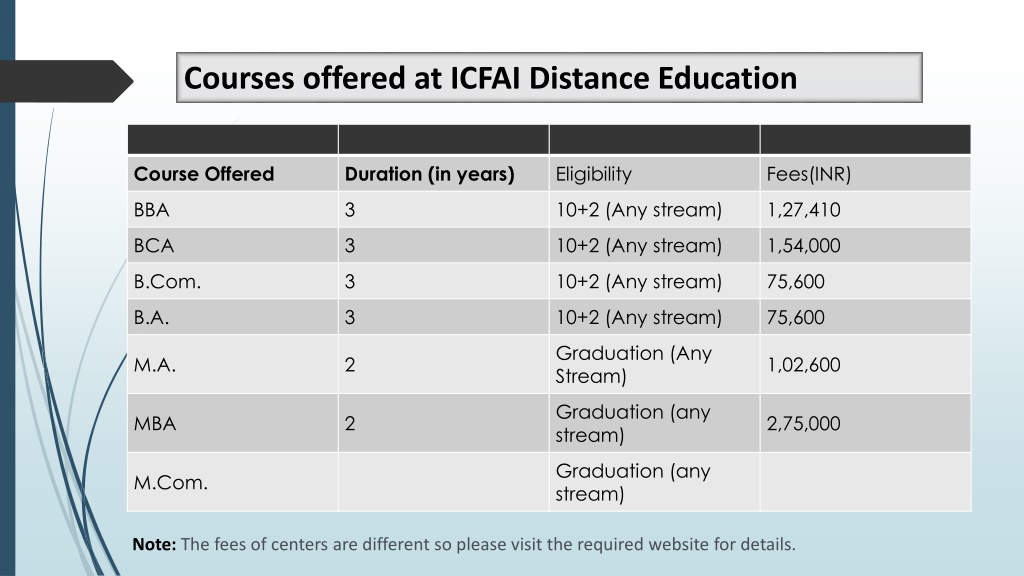Screen dimensions: 1024x576
Task: Click the dark arrow shape beside the title
Action: [x=66, y=81]
